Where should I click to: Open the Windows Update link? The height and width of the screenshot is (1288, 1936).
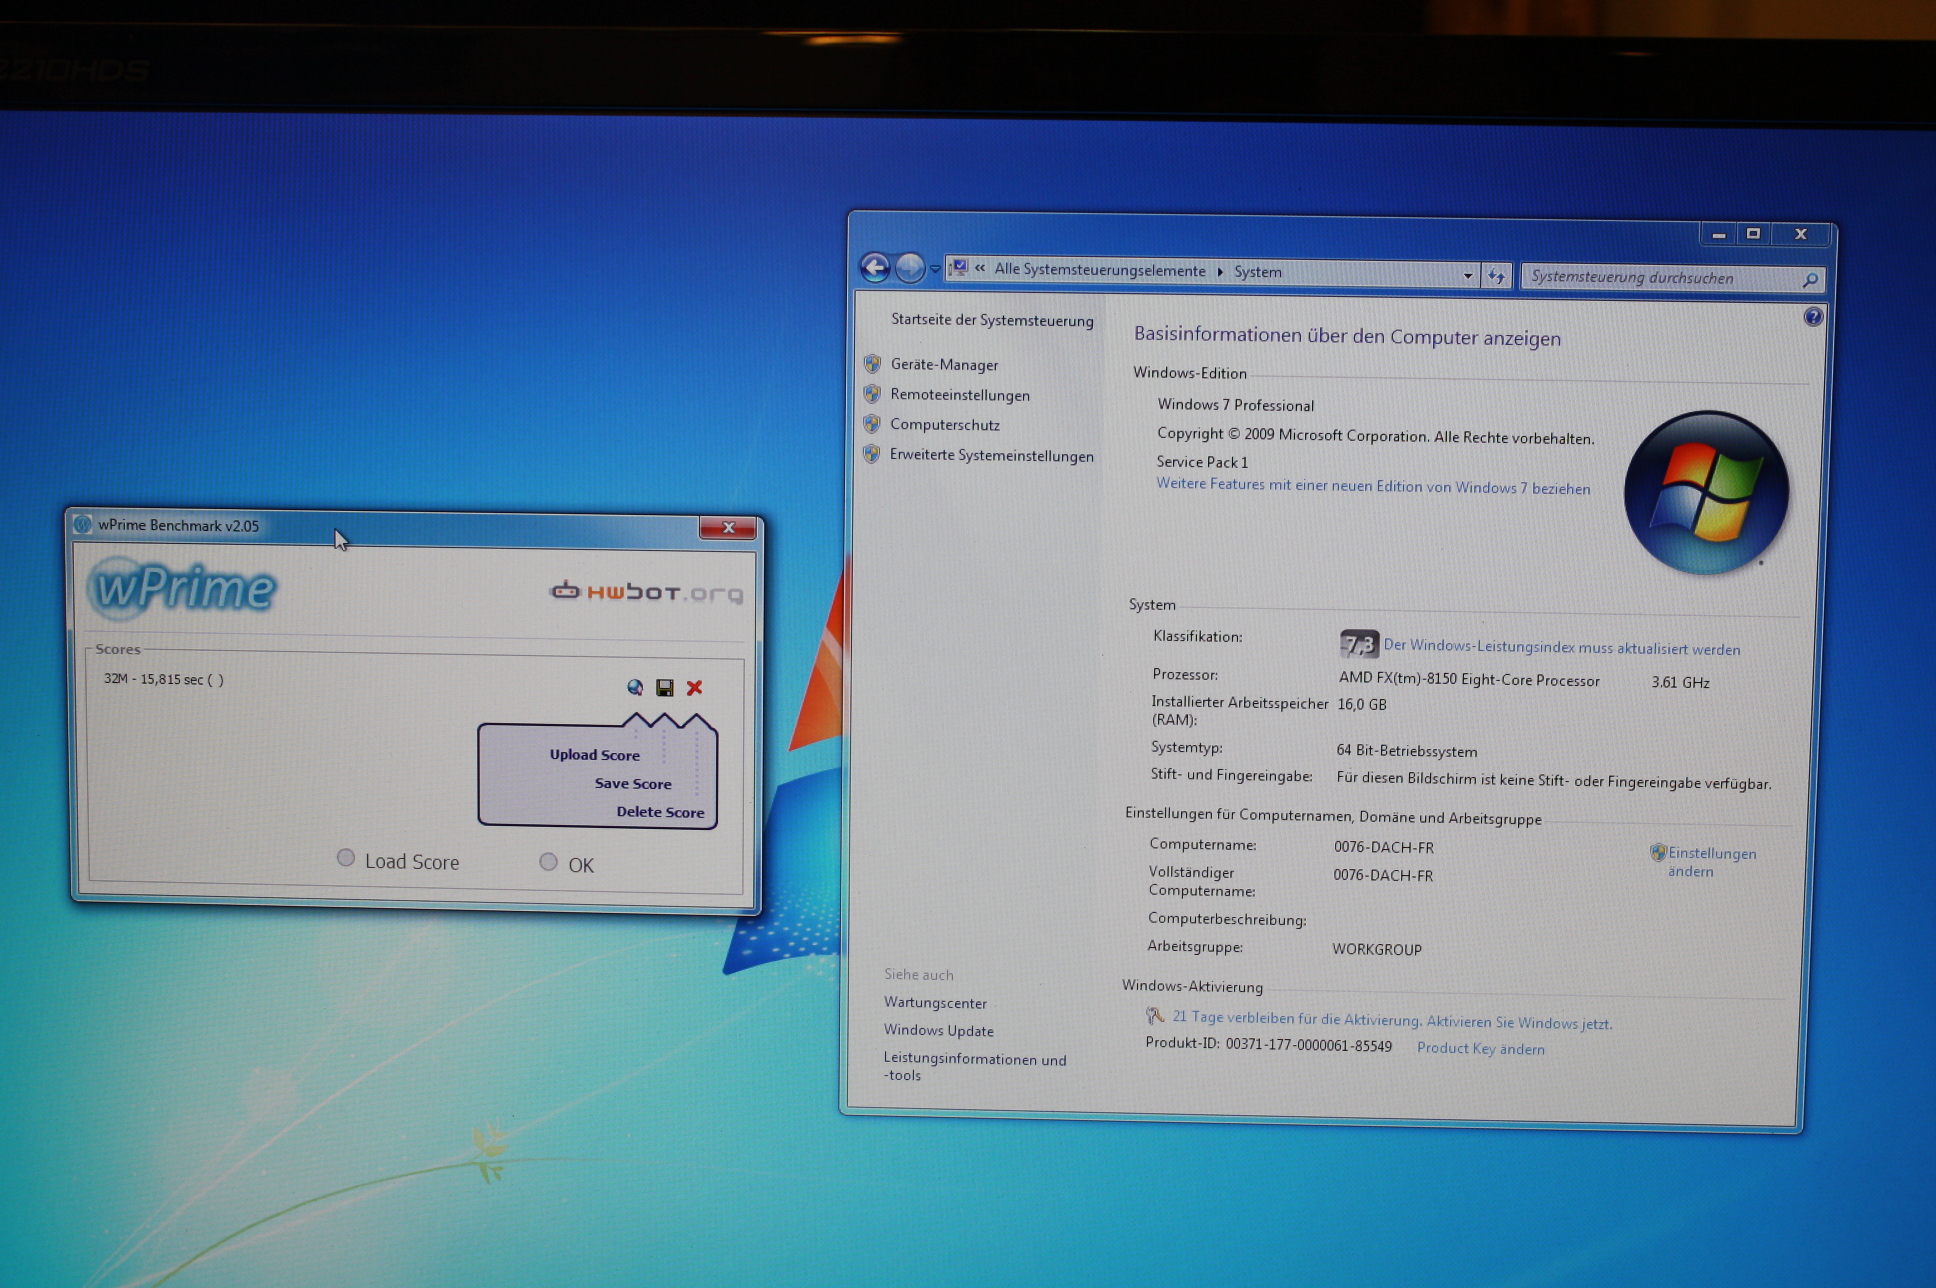click(938, 1031)
